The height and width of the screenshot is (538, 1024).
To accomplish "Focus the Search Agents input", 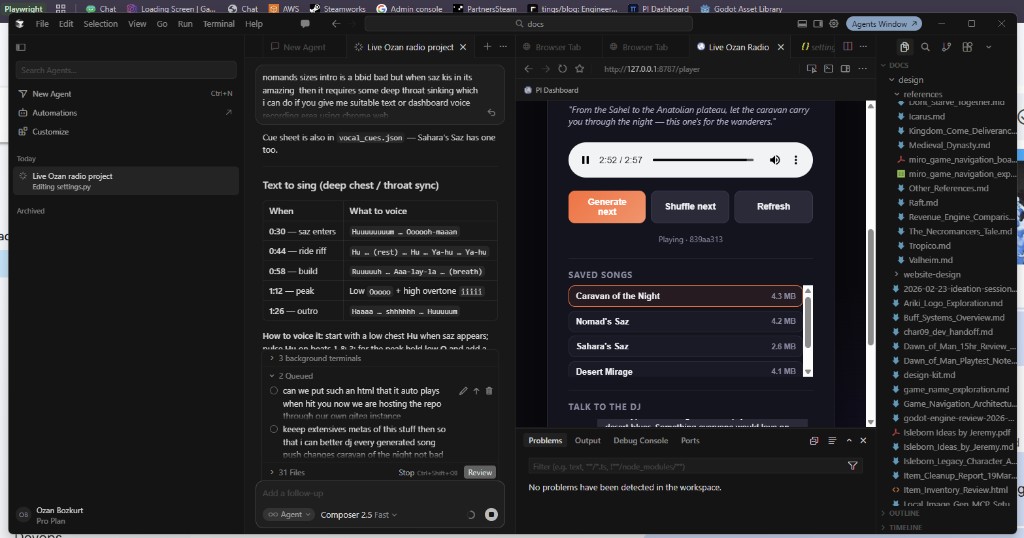I will (x=126, y=70).
